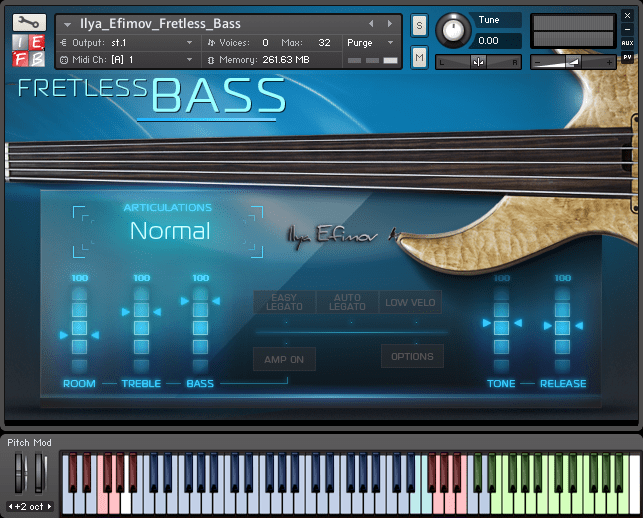Click the TREBLE level slider

point(141,328)
